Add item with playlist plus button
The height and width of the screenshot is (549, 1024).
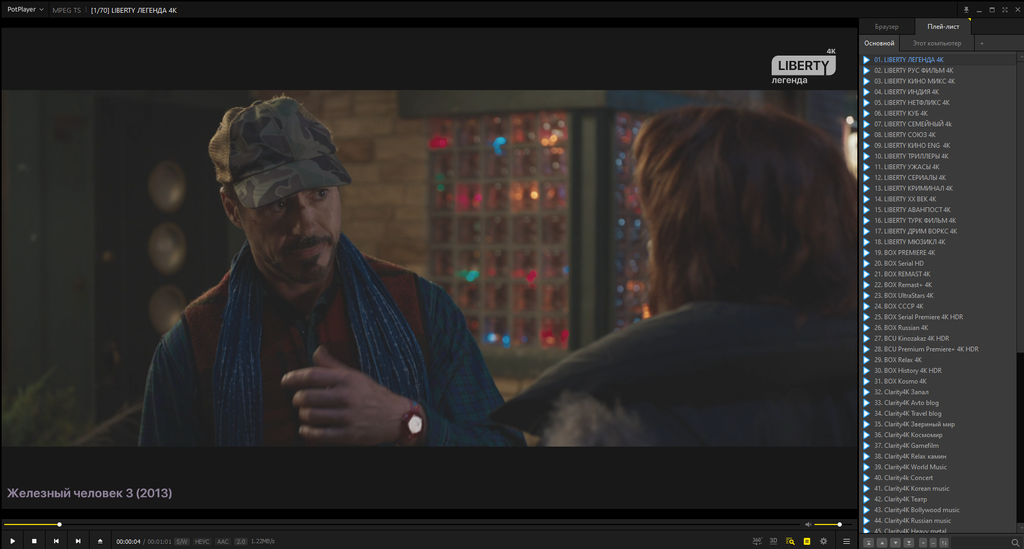click(x=923, y=542)
